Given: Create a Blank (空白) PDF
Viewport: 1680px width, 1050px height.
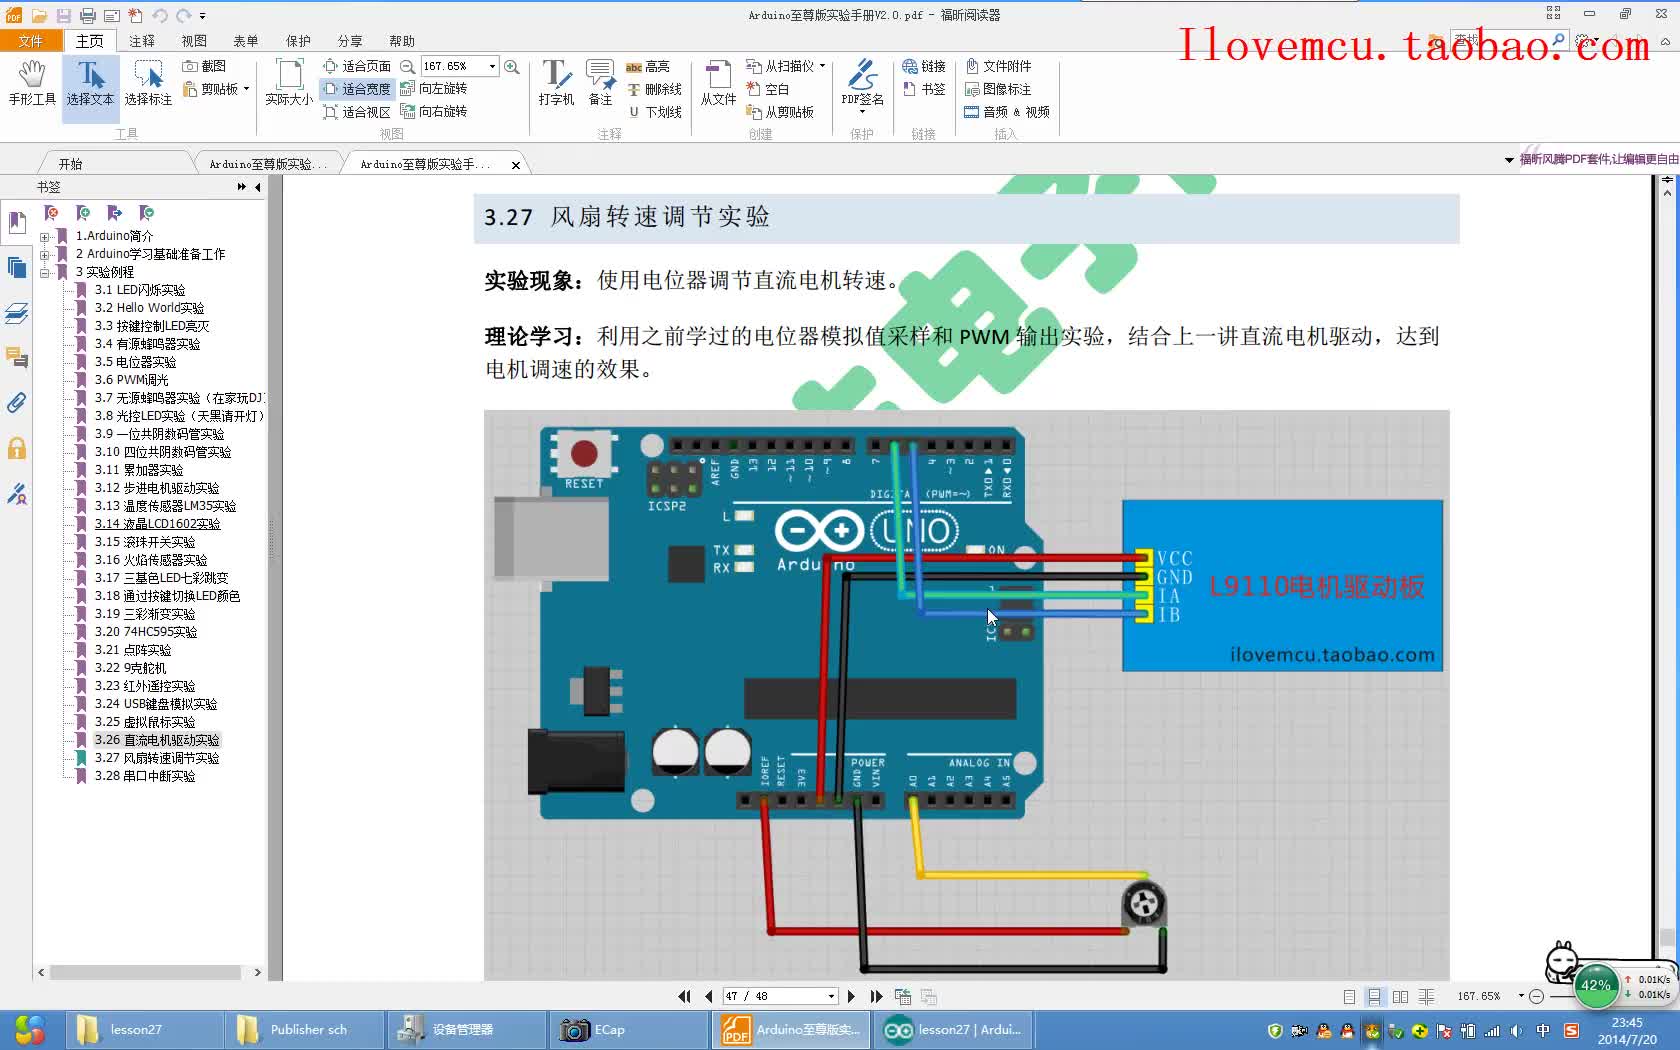Looking at the screenshot, I should coord(768,89).
